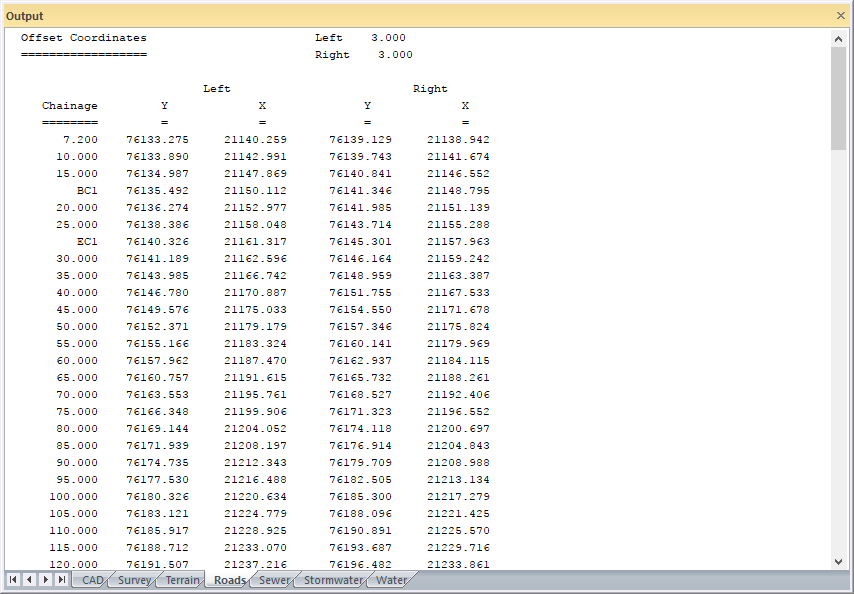
Task: Grab the vertical scrollbar thumb
Action: pos(839,98)
